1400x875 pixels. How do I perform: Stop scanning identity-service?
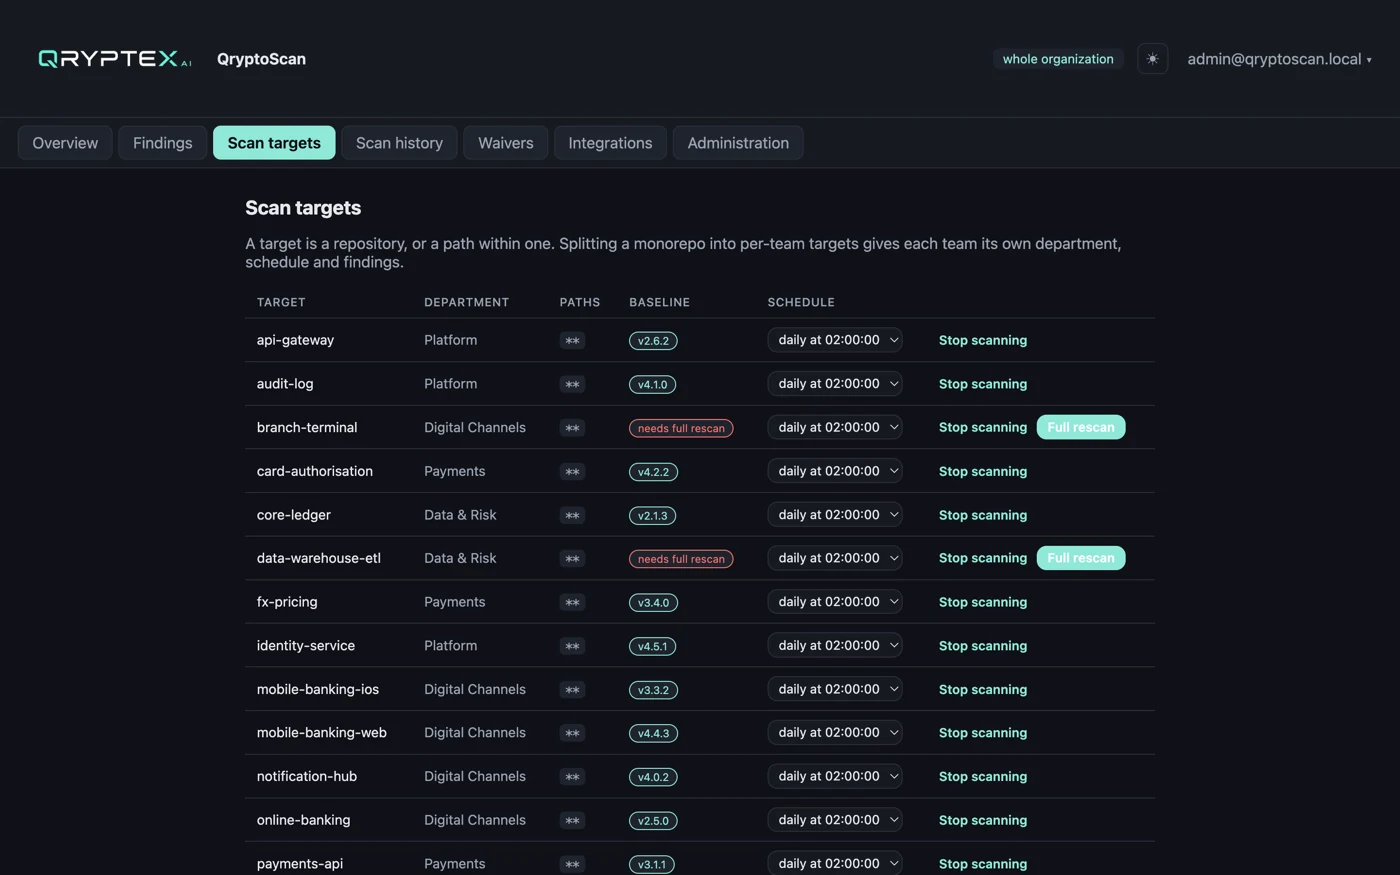point(982,646)
